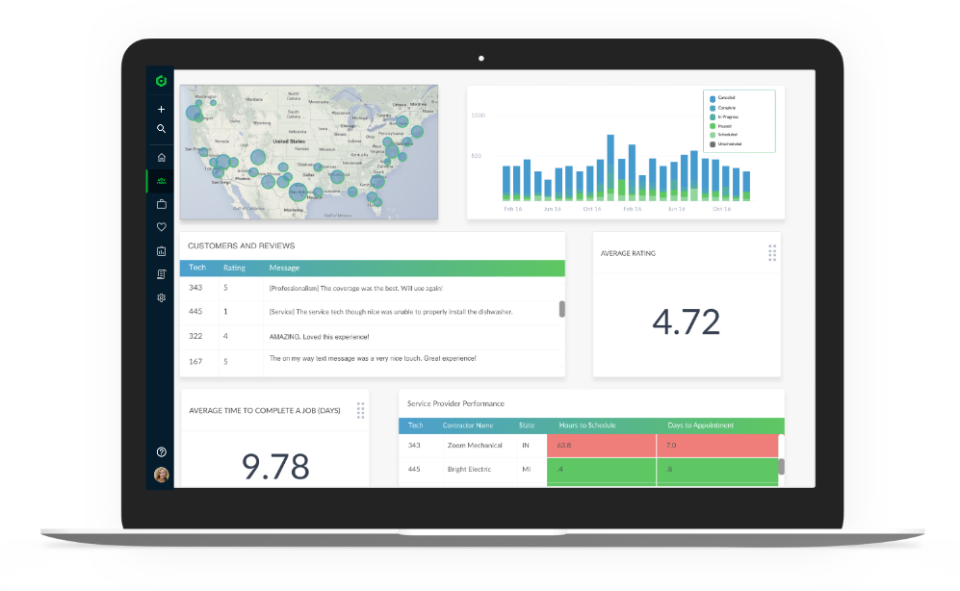This screenshot has width=960, height=591.
Task: Open options for the Average Rating widget
Action: [772, 253]
